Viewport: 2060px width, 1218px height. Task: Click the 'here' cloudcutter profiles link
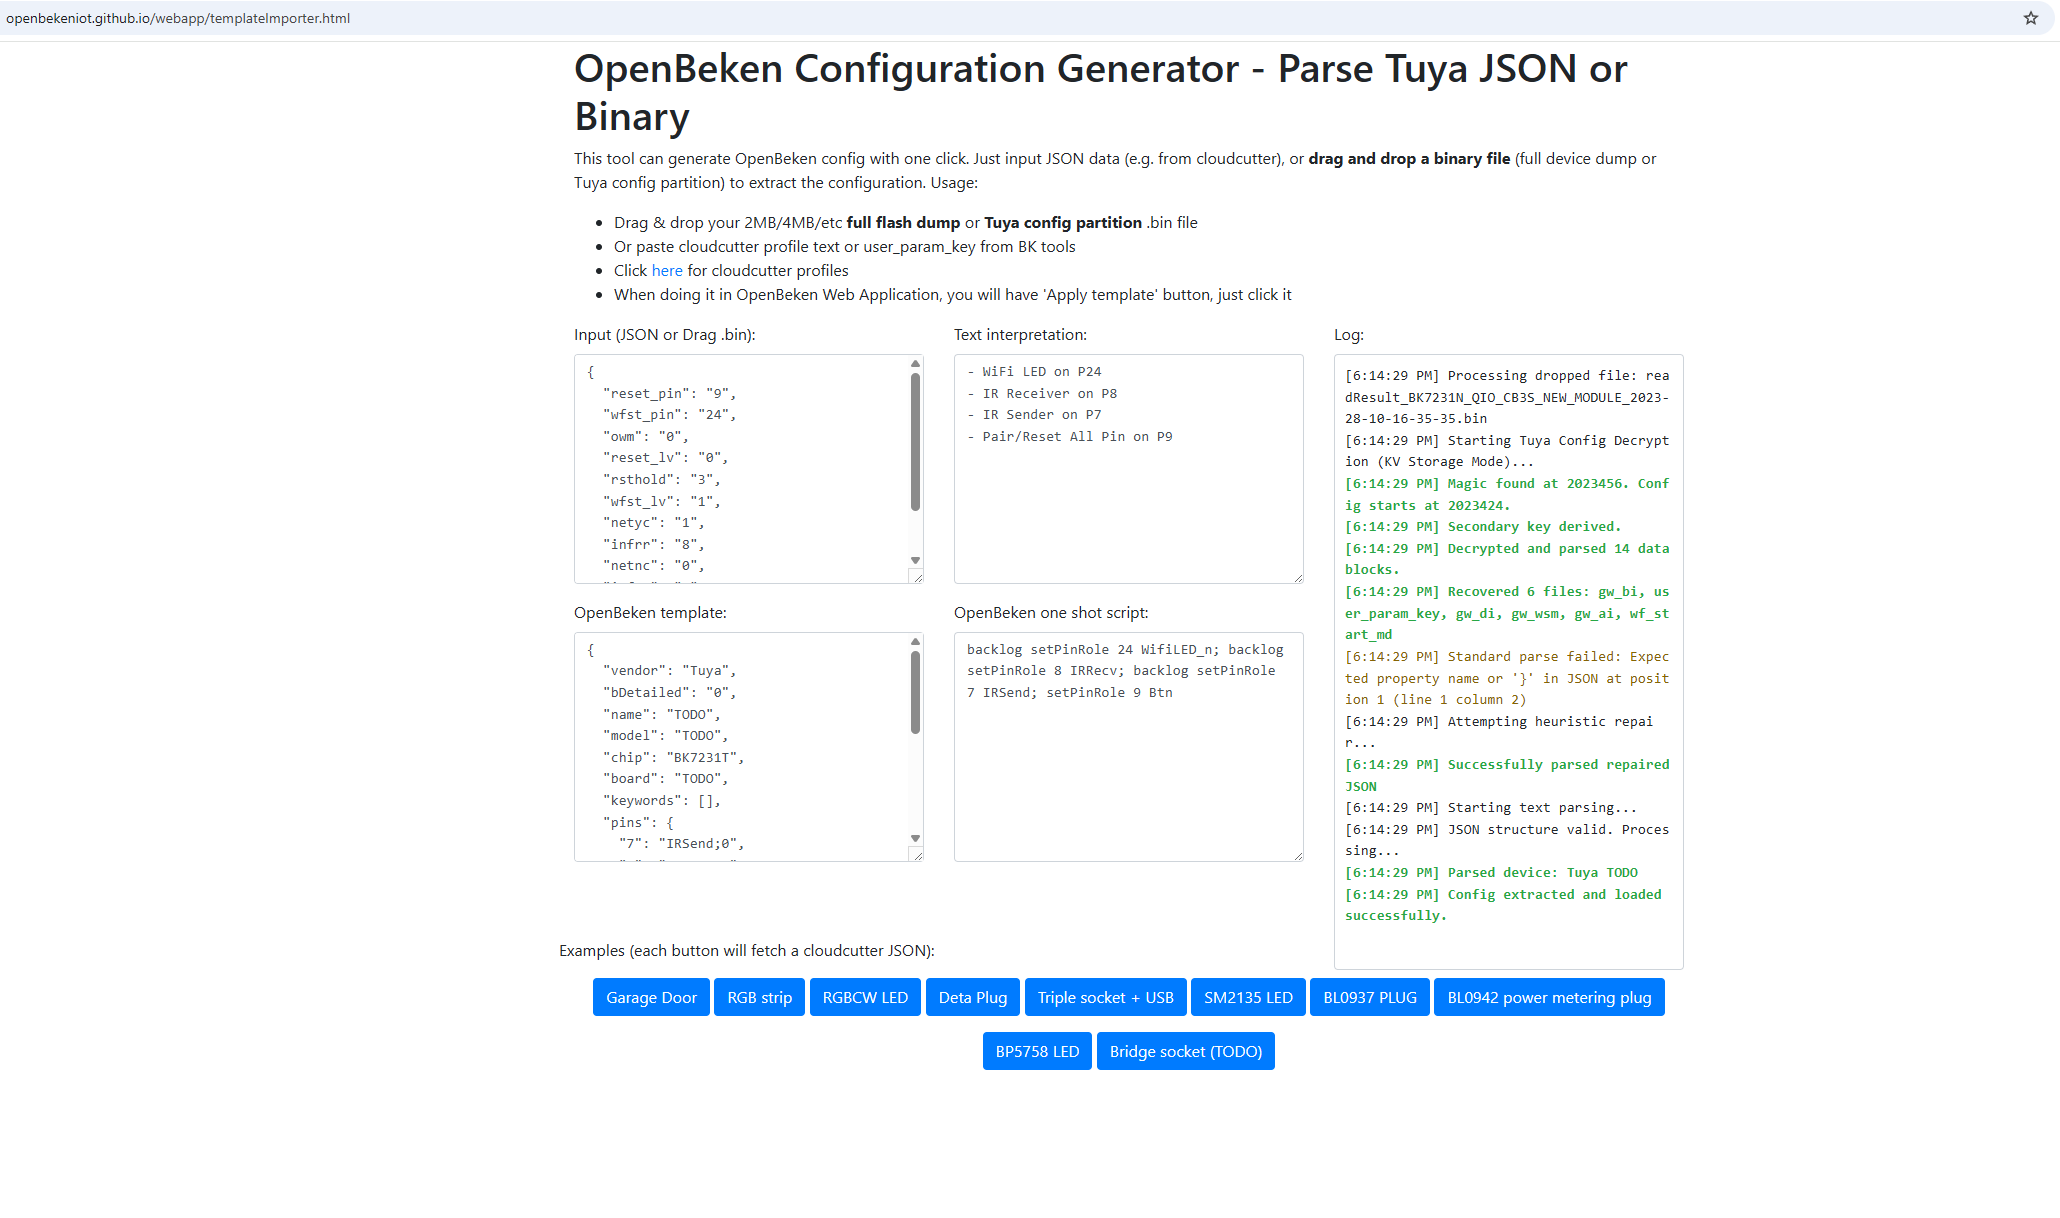coord(666,270)
